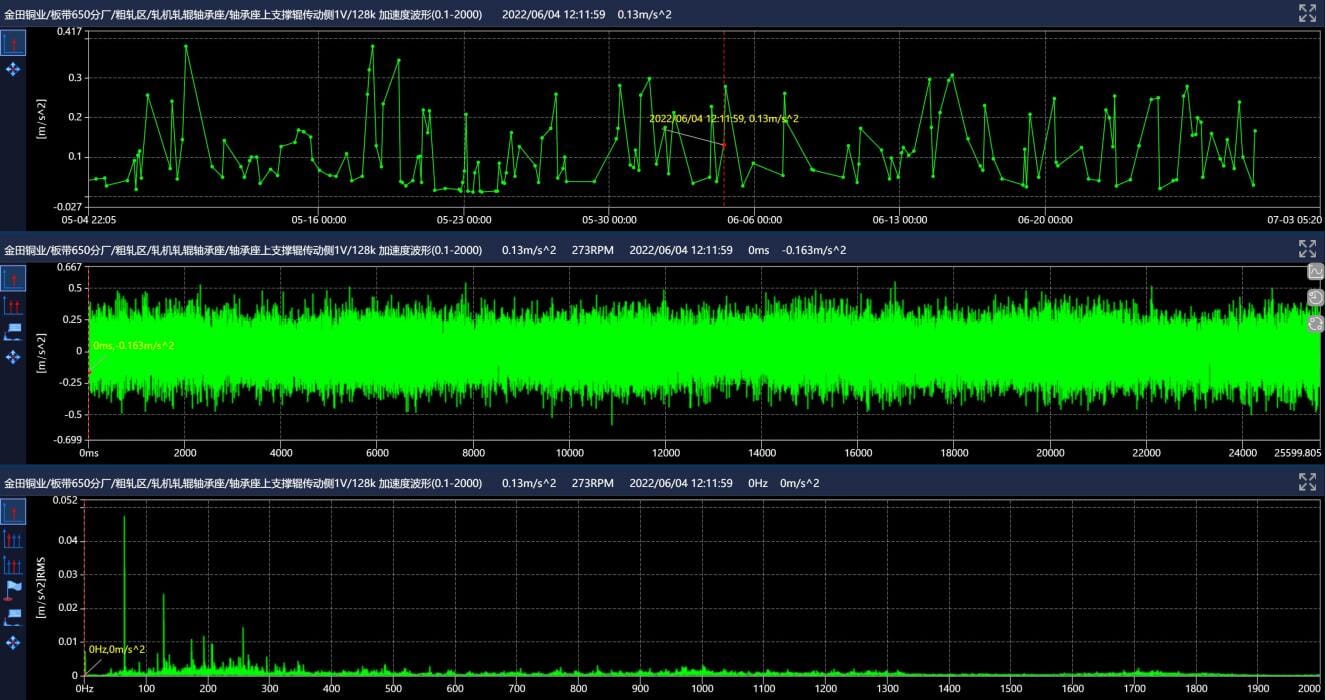This screenshot has height=700, width=1325.
Task: Click pan/move tool in waveform panel
Action: click(13, 357)
